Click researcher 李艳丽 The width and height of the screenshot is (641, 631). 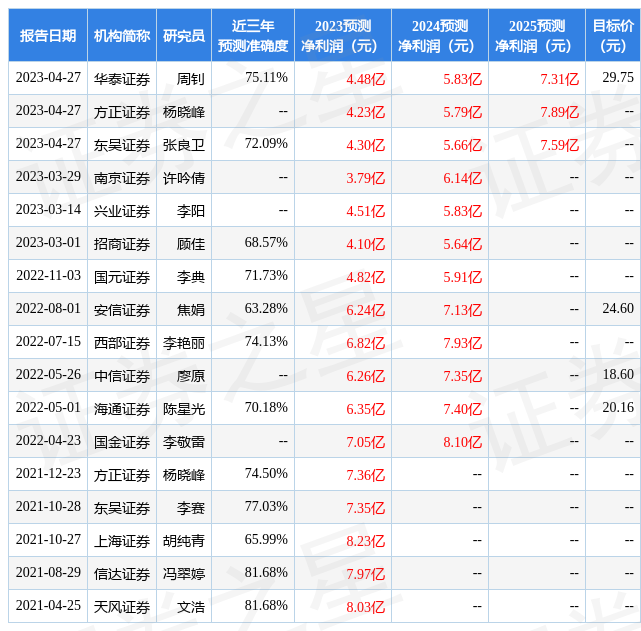coord(184,343)
